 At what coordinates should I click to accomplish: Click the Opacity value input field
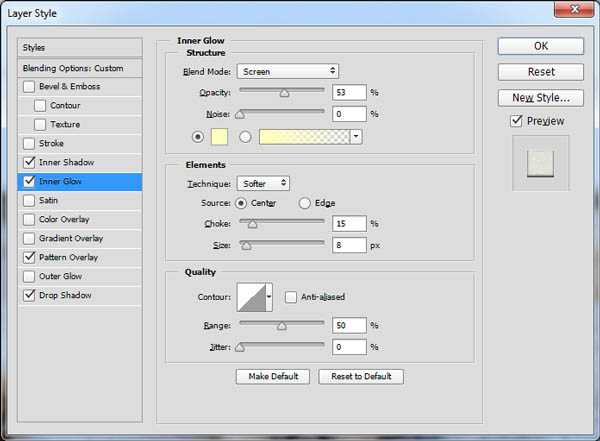pos(350,92)
